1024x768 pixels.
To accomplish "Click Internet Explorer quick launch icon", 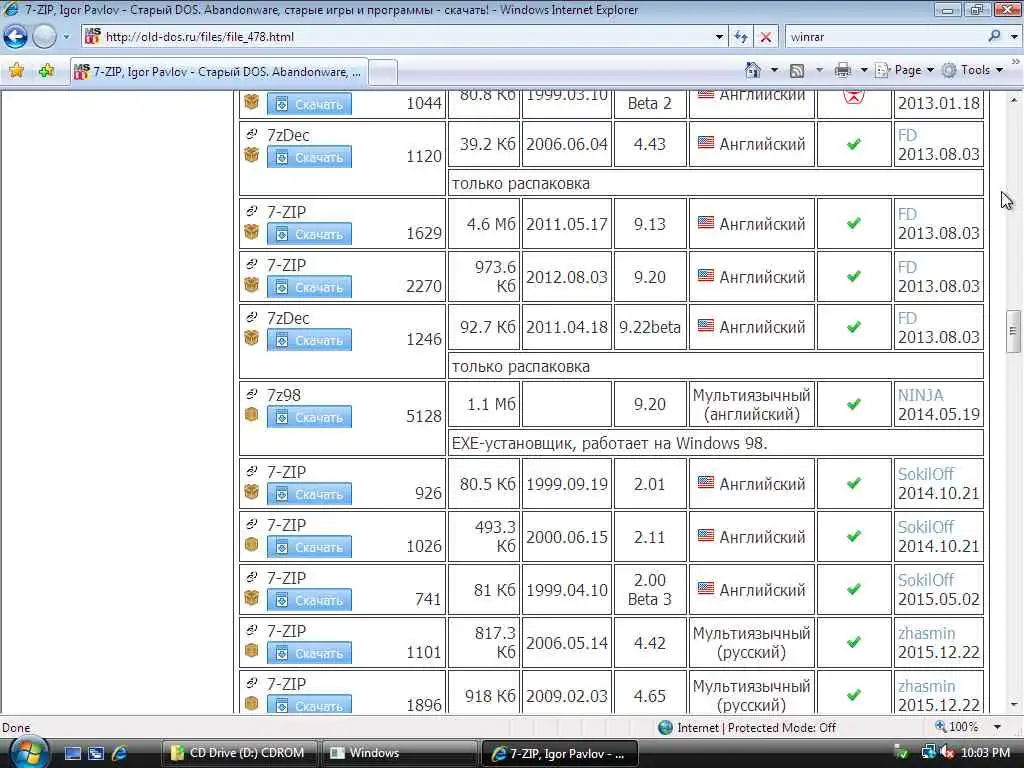I will pyautogui.click(x=120, y=754).
